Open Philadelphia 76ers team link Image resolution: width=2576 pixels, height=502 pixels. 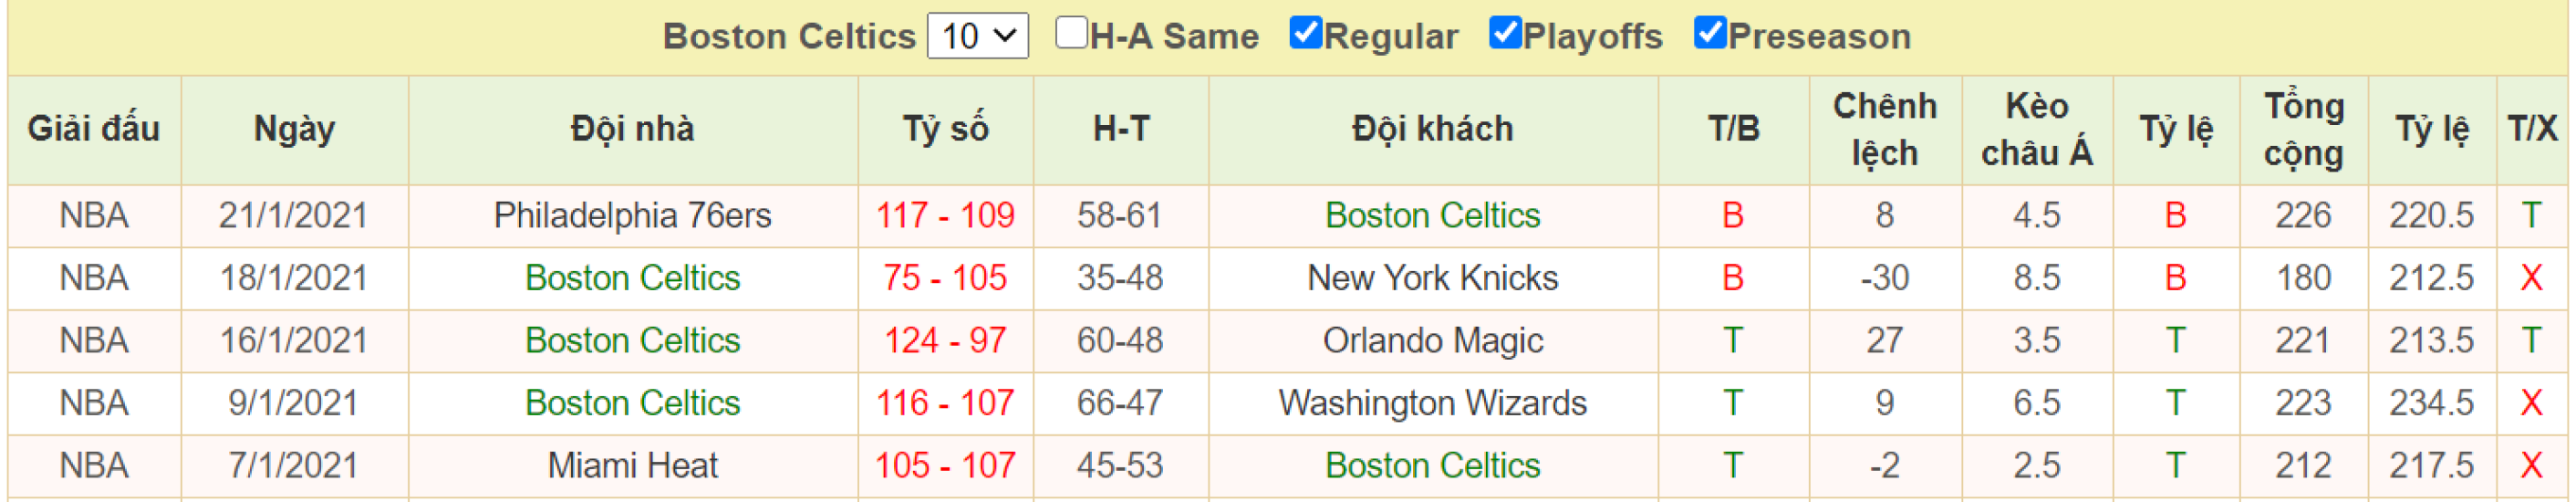[x=632, y=215]
